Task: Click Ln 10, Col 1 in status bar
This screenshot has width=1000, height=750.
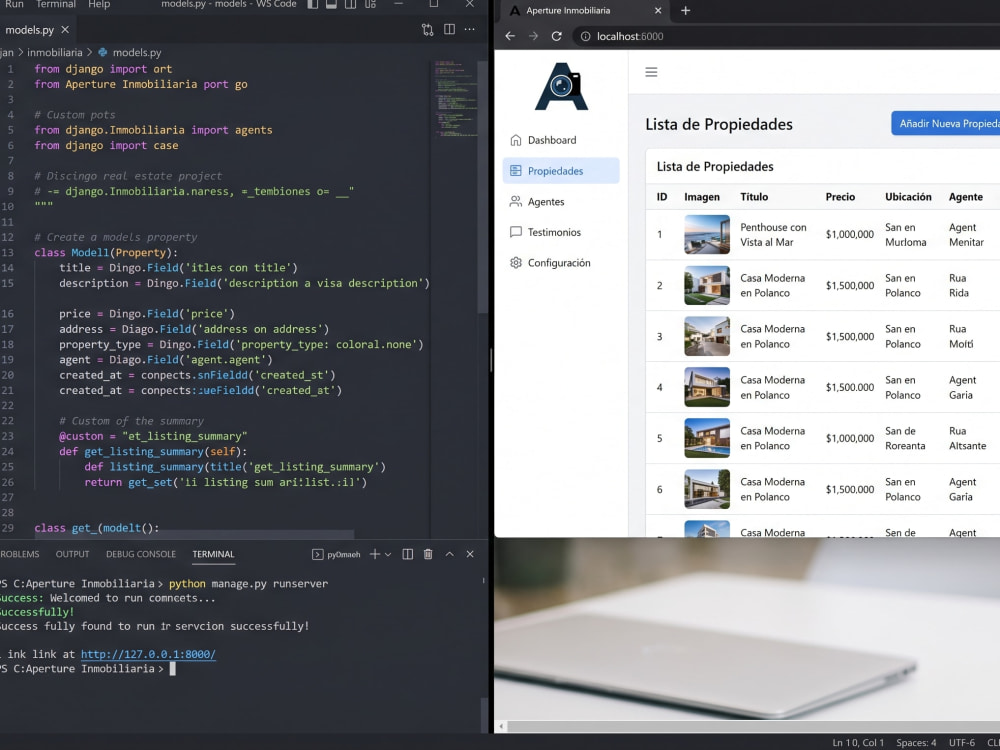Action: point(858,743)
